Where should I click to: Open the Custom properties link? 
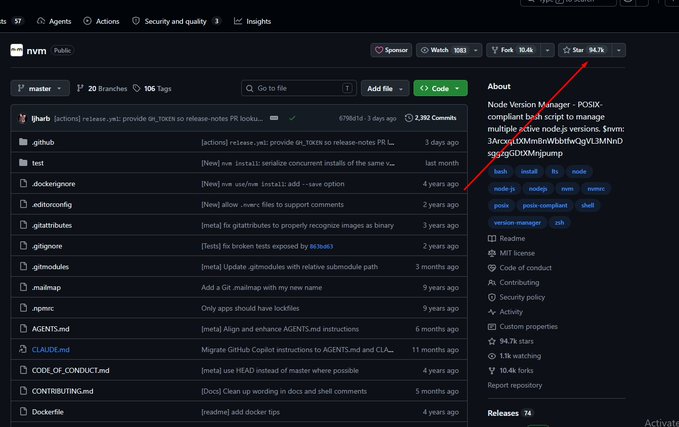(x=523, y=327)
